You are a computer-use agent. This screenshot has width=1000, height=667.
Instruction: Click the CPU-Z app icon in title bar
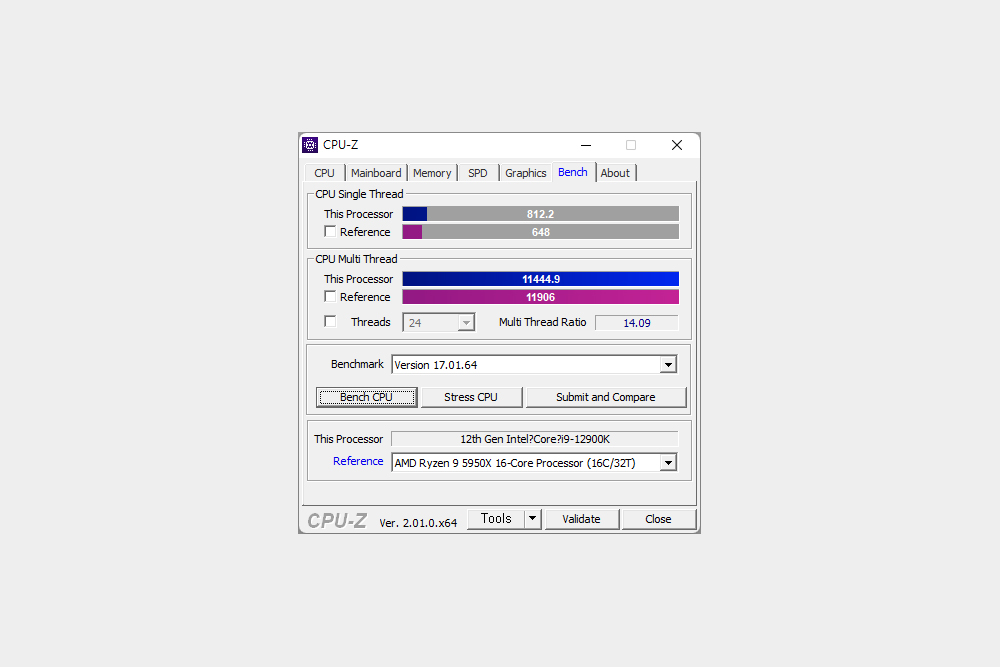click(310, 145)
